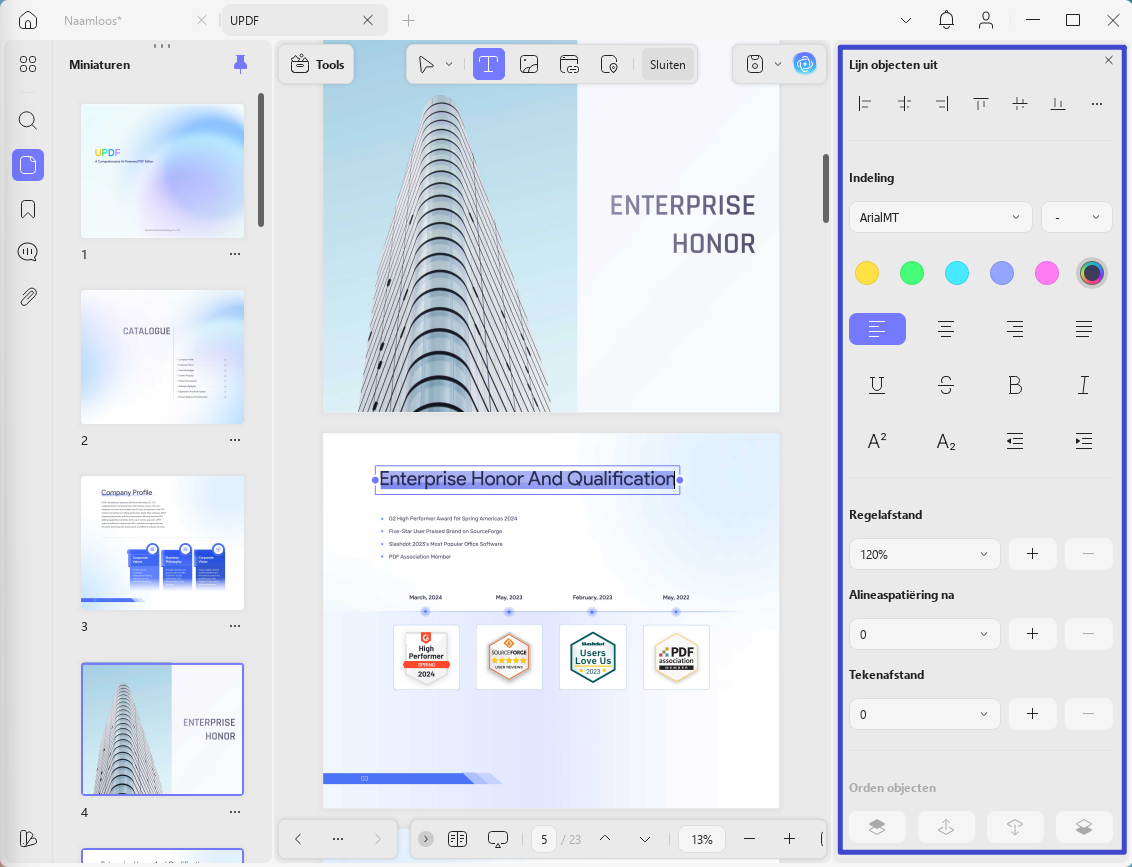1132x867 pixels.
Task: Open the bookmarks sidebar panel
Action: tap(28, 209)
